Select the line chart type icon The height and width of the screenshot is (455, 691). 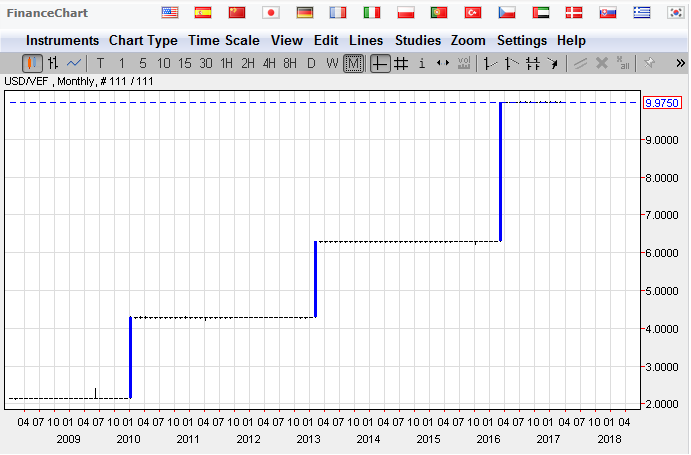pos(74,63)
